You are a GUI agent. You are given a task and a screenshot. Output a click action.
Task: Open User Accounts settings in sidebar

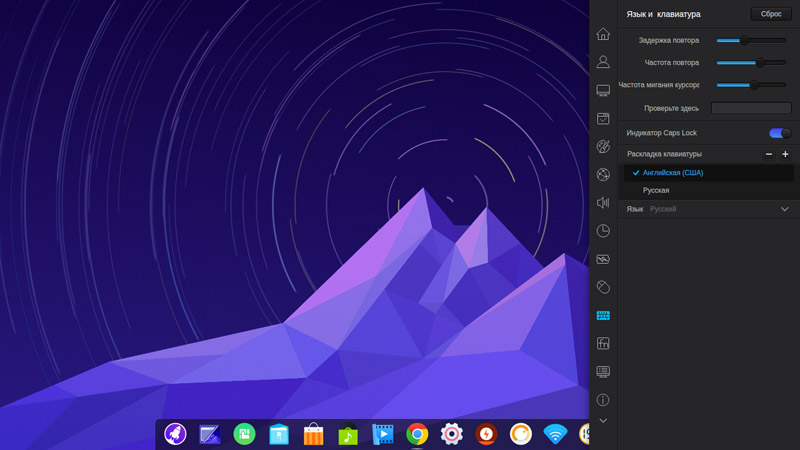click(x=603, y=62)
